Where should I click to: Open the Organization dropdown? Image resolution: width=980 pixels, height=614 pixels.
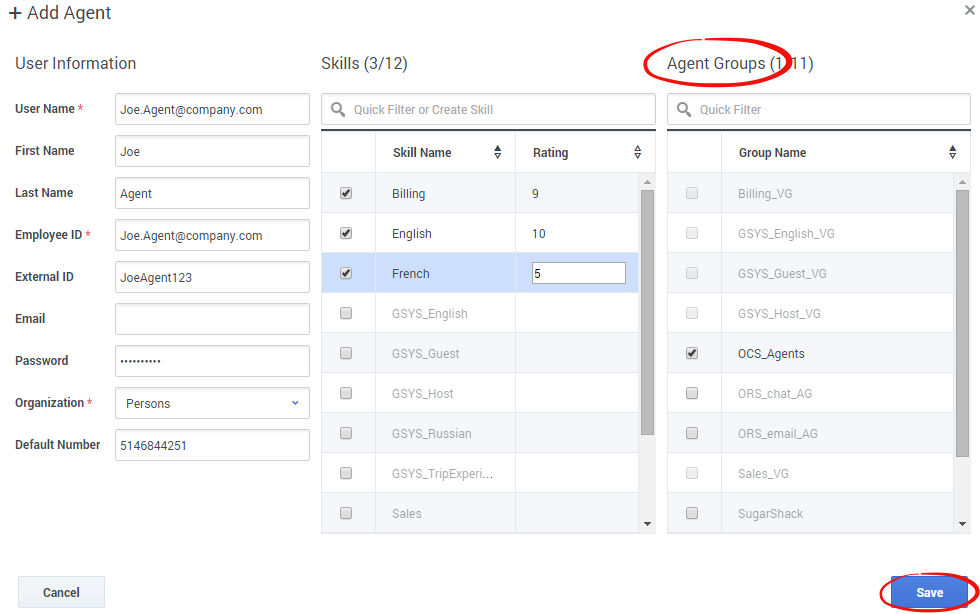[x=212, y=404]
